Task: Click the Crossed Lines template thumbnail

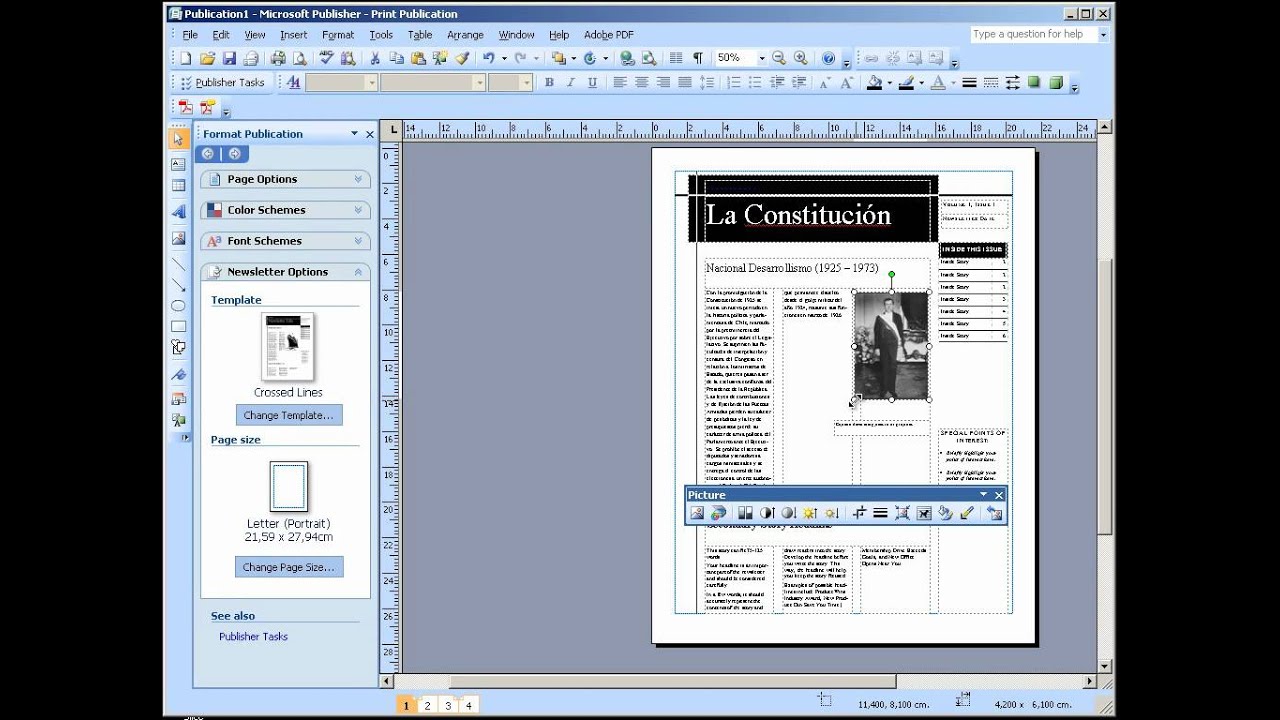Action: (288, 346)
